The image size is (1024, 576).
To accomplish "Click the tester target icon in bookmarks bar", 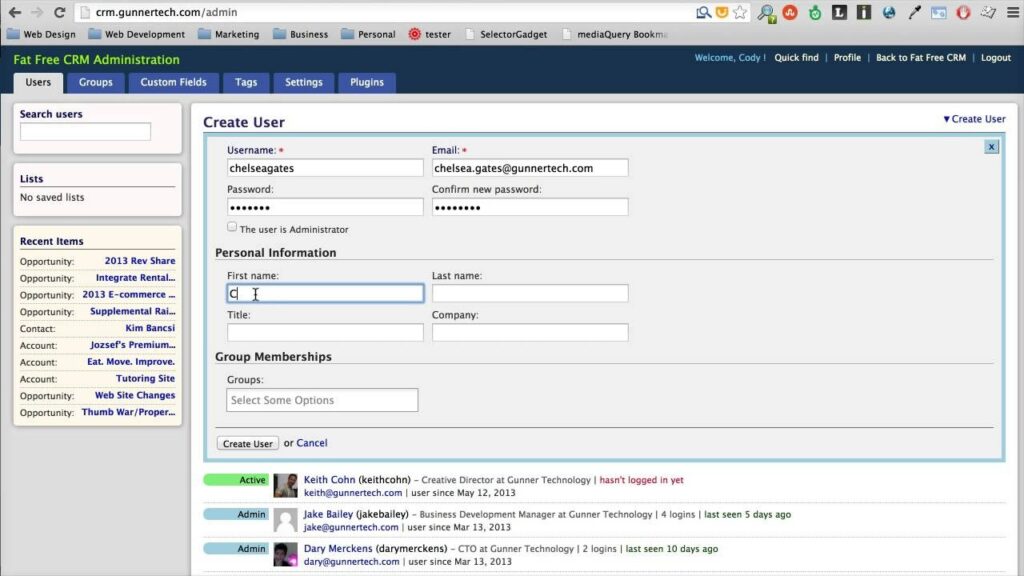I will (413, 33).
